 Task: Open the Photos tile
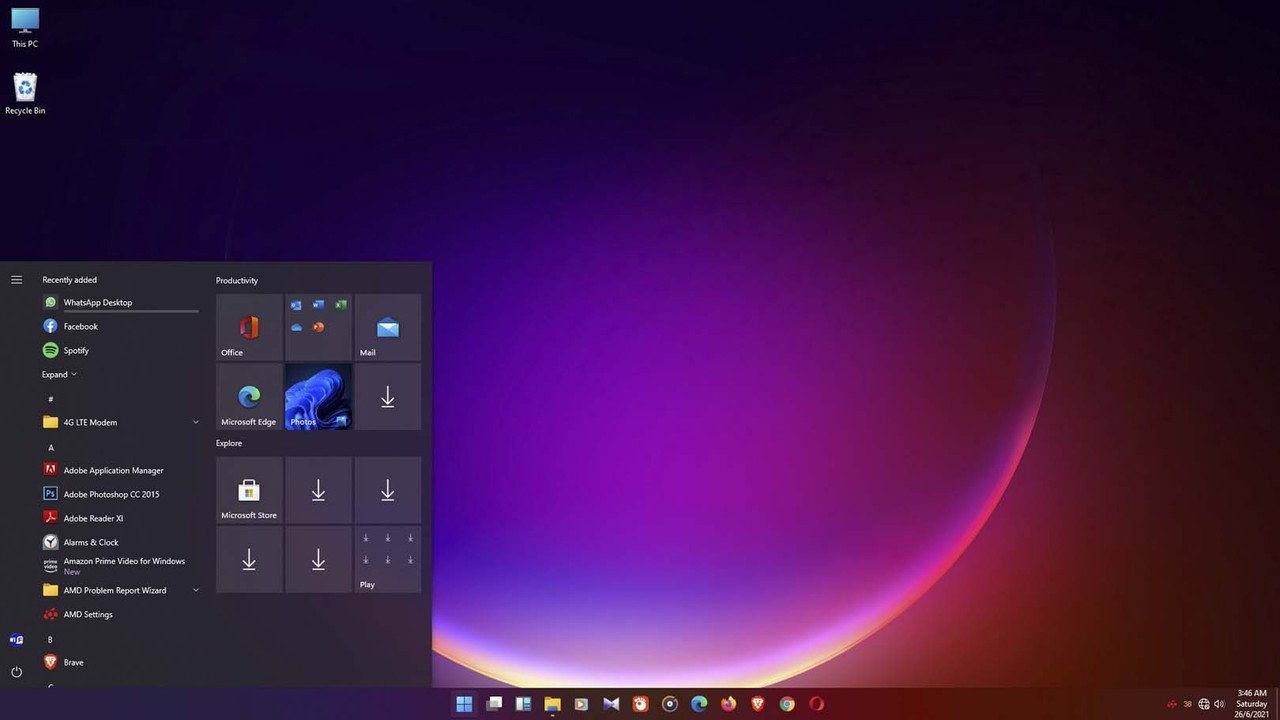point(318,396)
